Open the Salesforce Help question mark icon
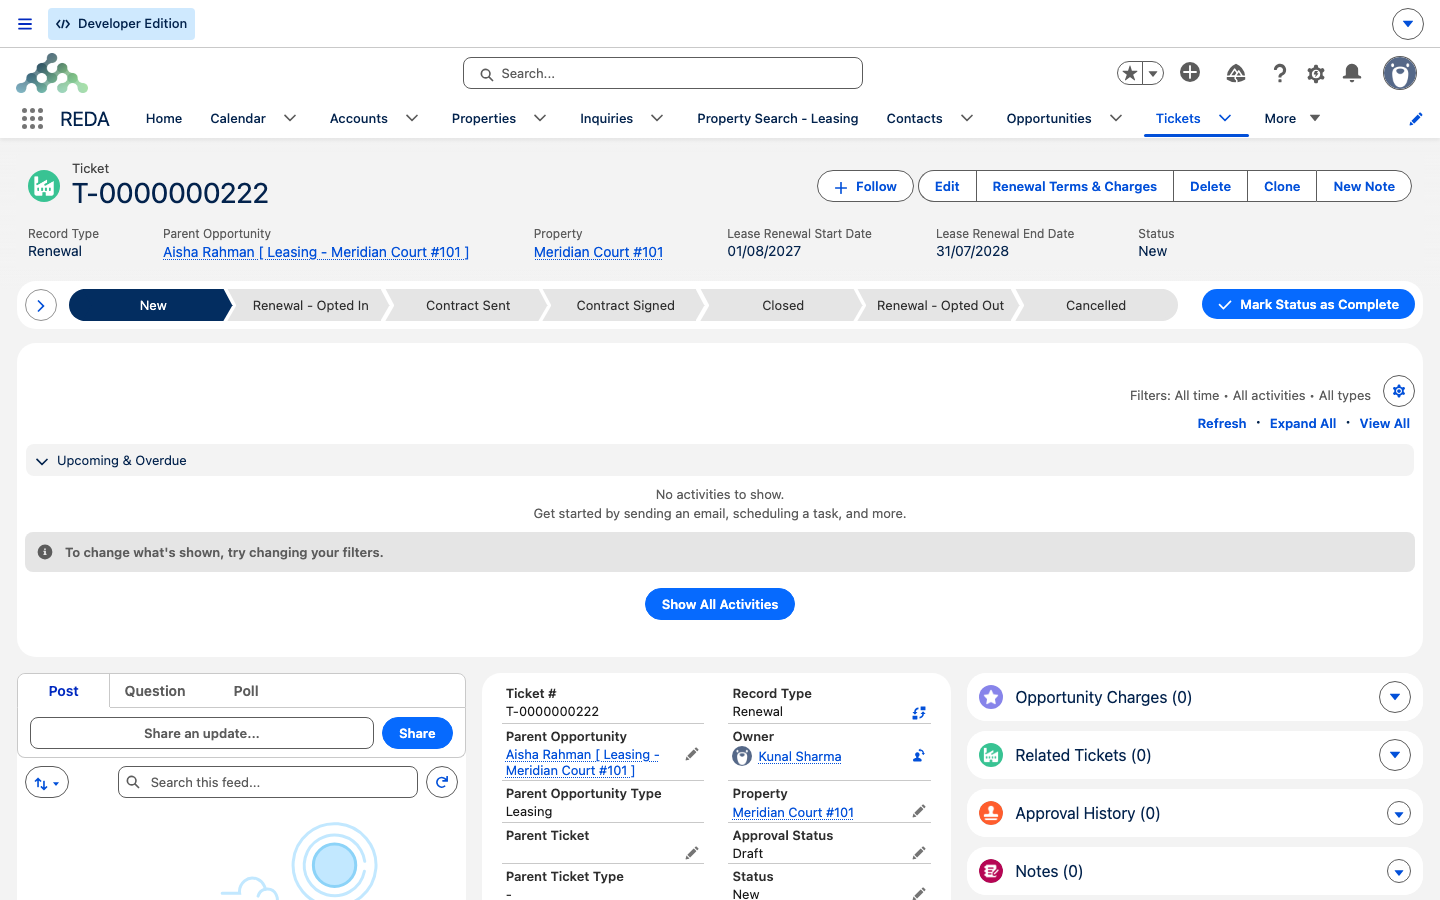This screenshot has height=900, width=1440. pos(1279,73)
